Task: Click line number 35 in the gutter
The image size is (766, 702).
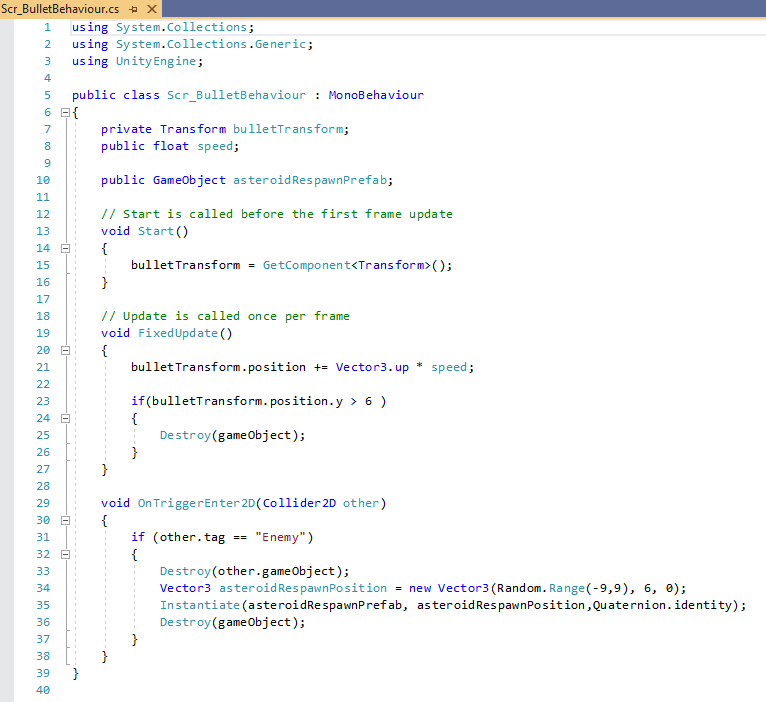Action: pyautogui.click(x=42, y=605)
